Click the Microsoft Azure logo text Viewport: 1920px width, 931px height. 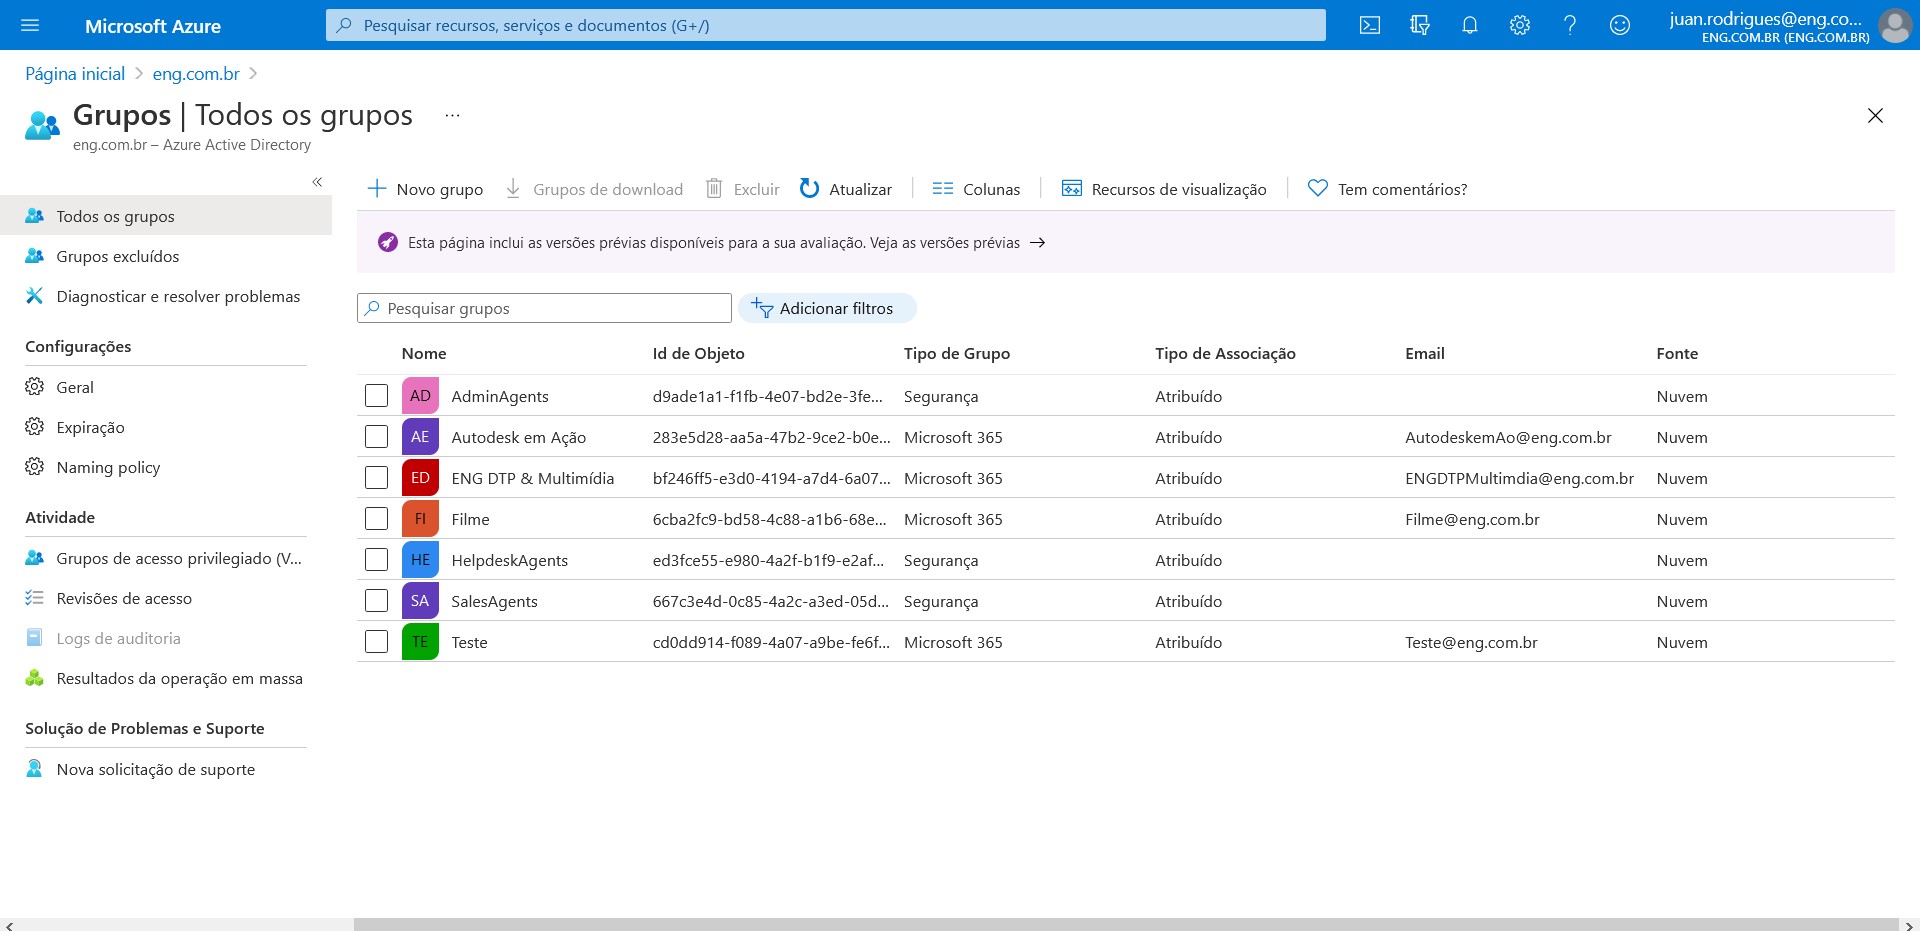[x=153, y=26]
